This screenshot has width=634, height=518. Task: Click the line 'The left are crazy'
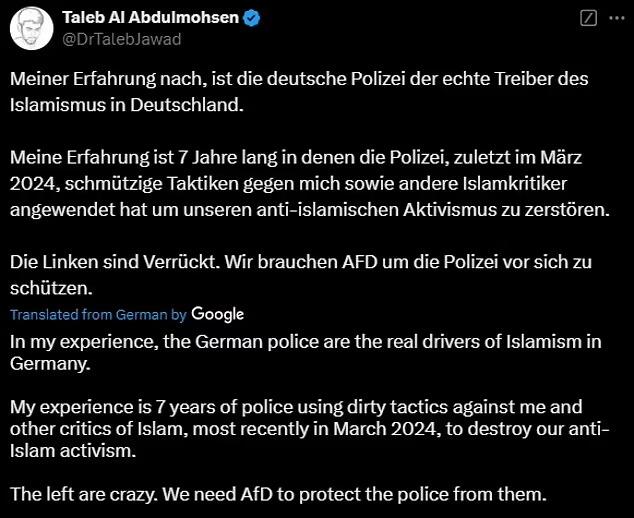tap(278, 494)
